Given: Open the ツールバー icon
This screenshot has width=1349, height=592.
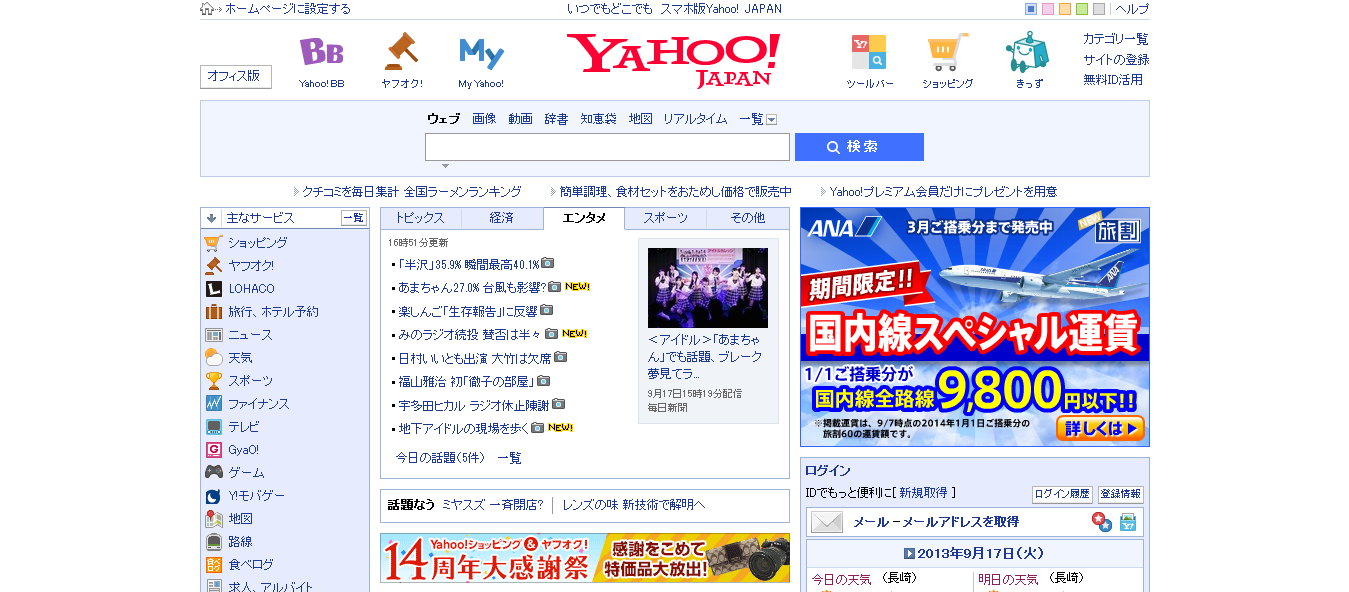Looking at the screenshot, I should pos(868,52).
